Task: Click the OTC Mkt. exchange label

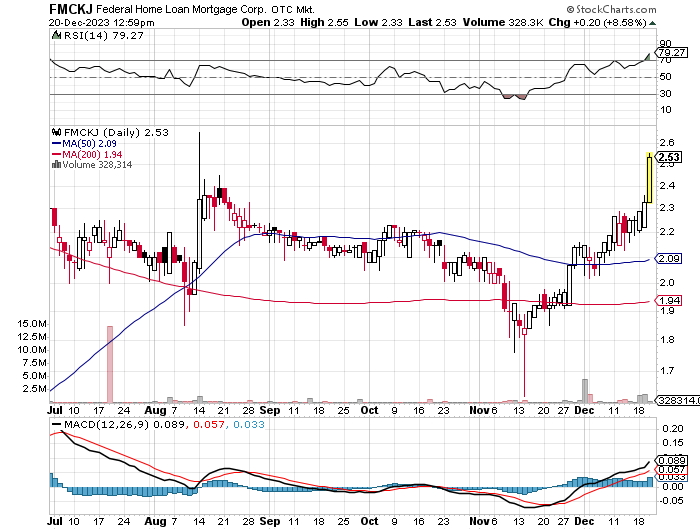Action: [292, 9]
